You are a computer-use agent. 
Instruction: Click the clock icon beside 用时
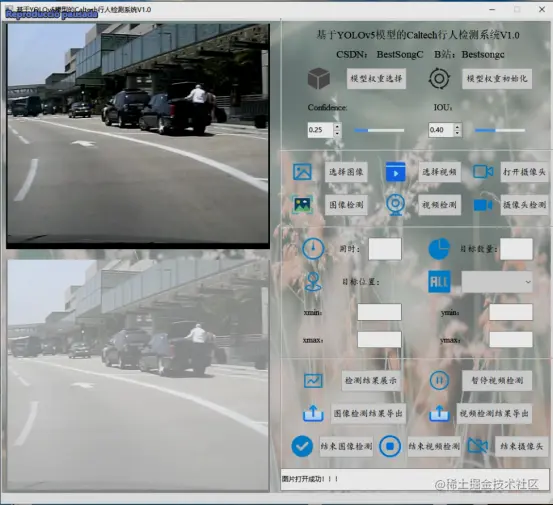(313, 249)
